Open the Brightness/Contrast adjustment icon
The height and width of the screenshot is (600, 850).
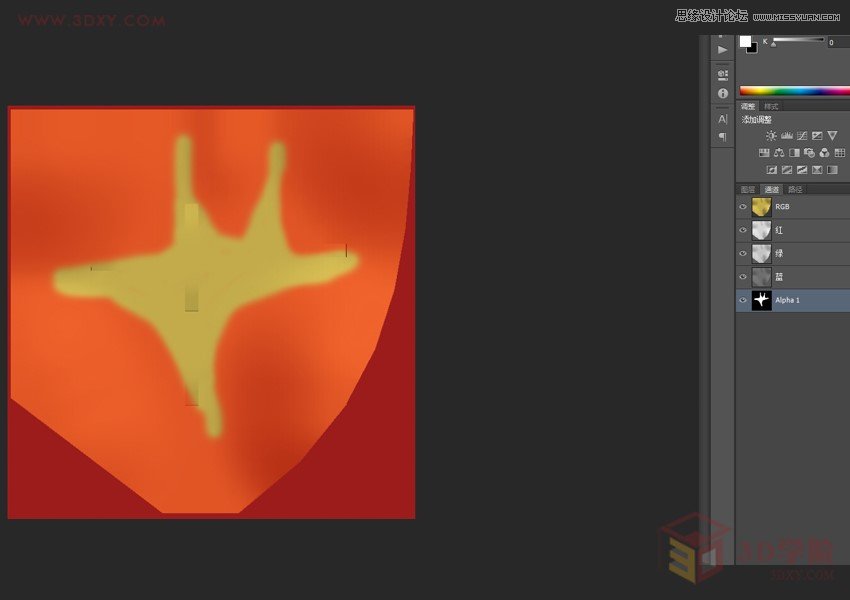point(772,135)
